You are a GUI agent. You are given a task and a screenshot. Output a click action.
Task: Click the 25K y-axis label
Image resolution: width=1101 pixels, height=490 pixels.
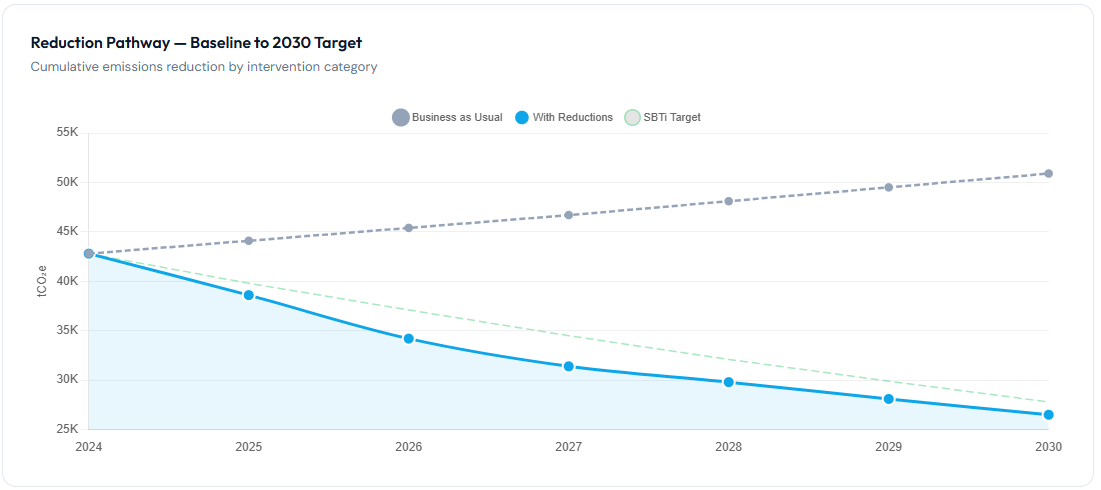coord(67,429)
